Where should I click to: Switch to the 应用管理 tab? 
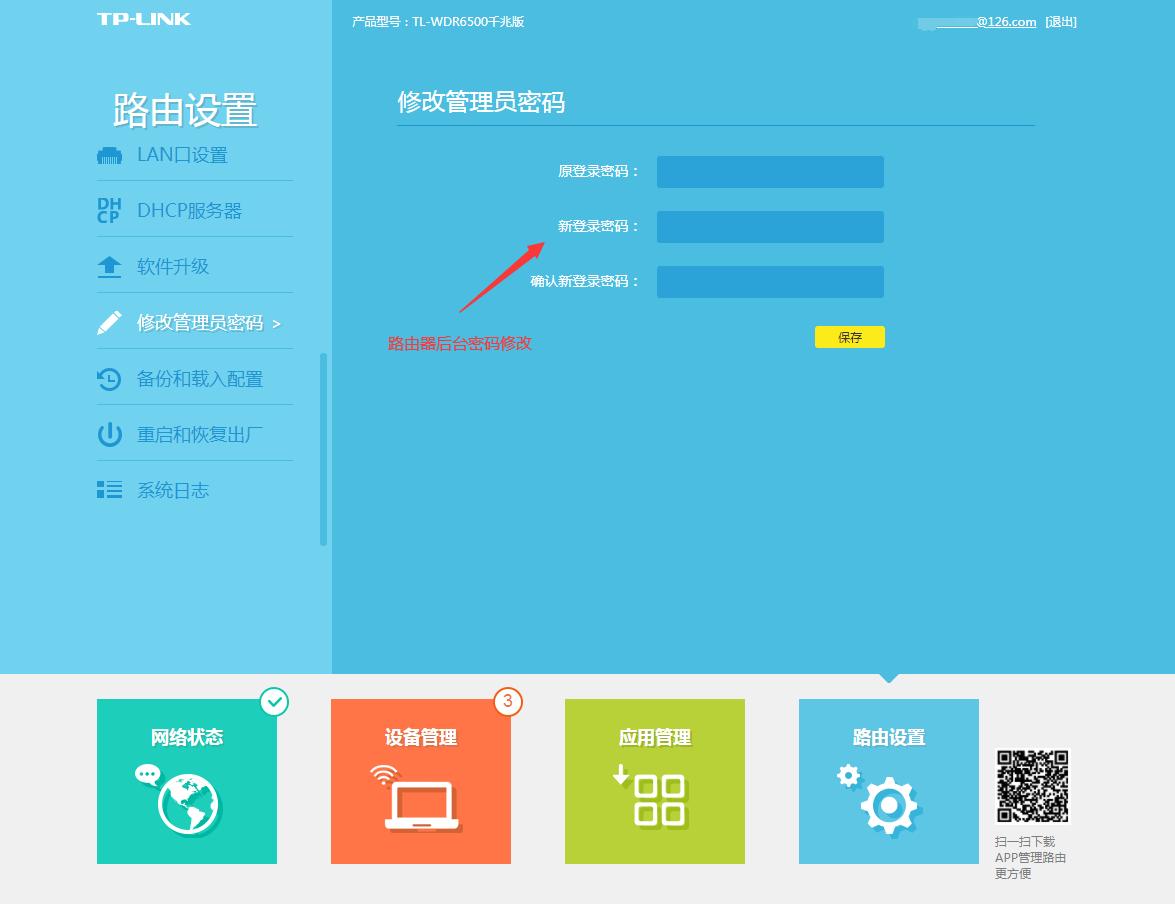coord(654,781)
